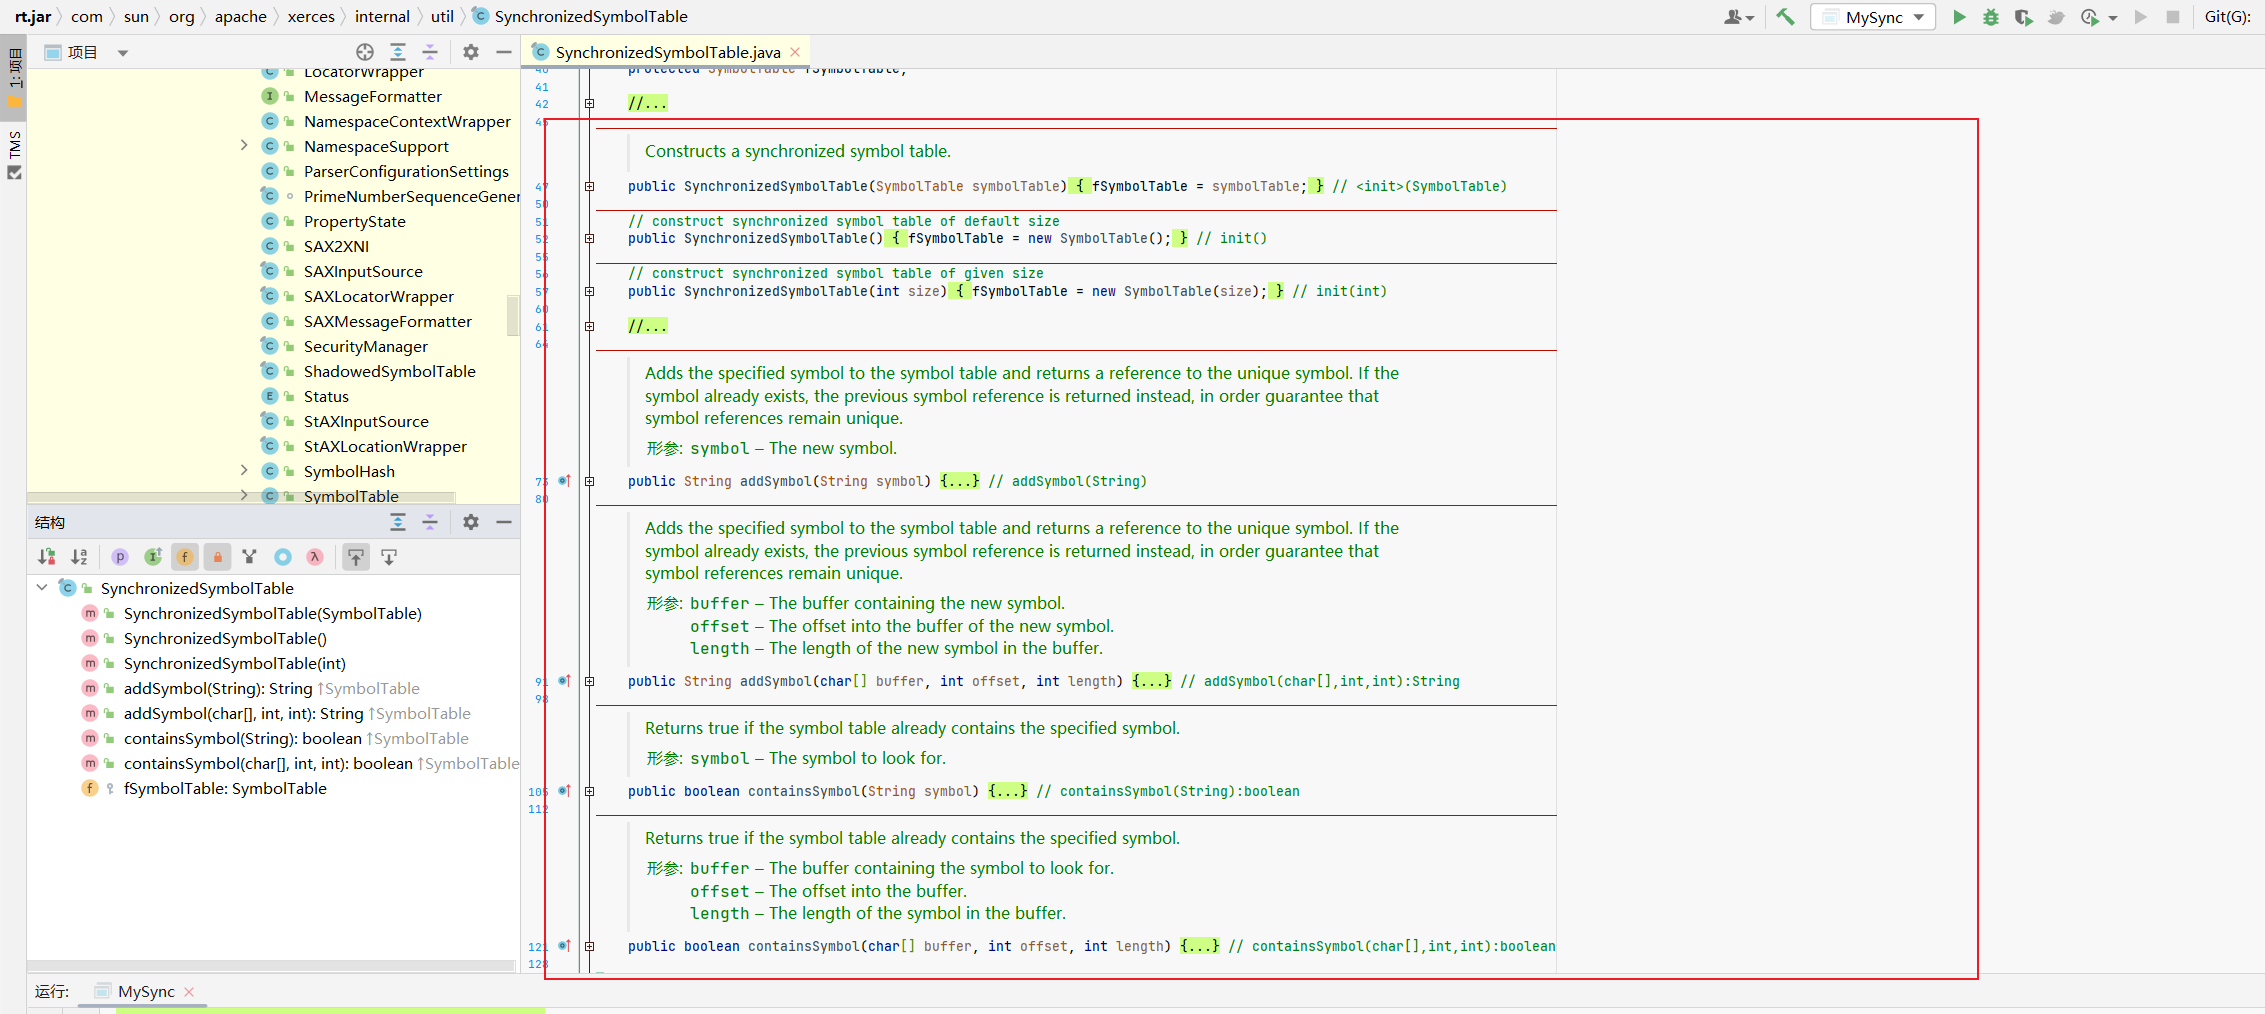Click internal in the breadcrumb path
This screenshot has height=1014, width=2265.
382,16
